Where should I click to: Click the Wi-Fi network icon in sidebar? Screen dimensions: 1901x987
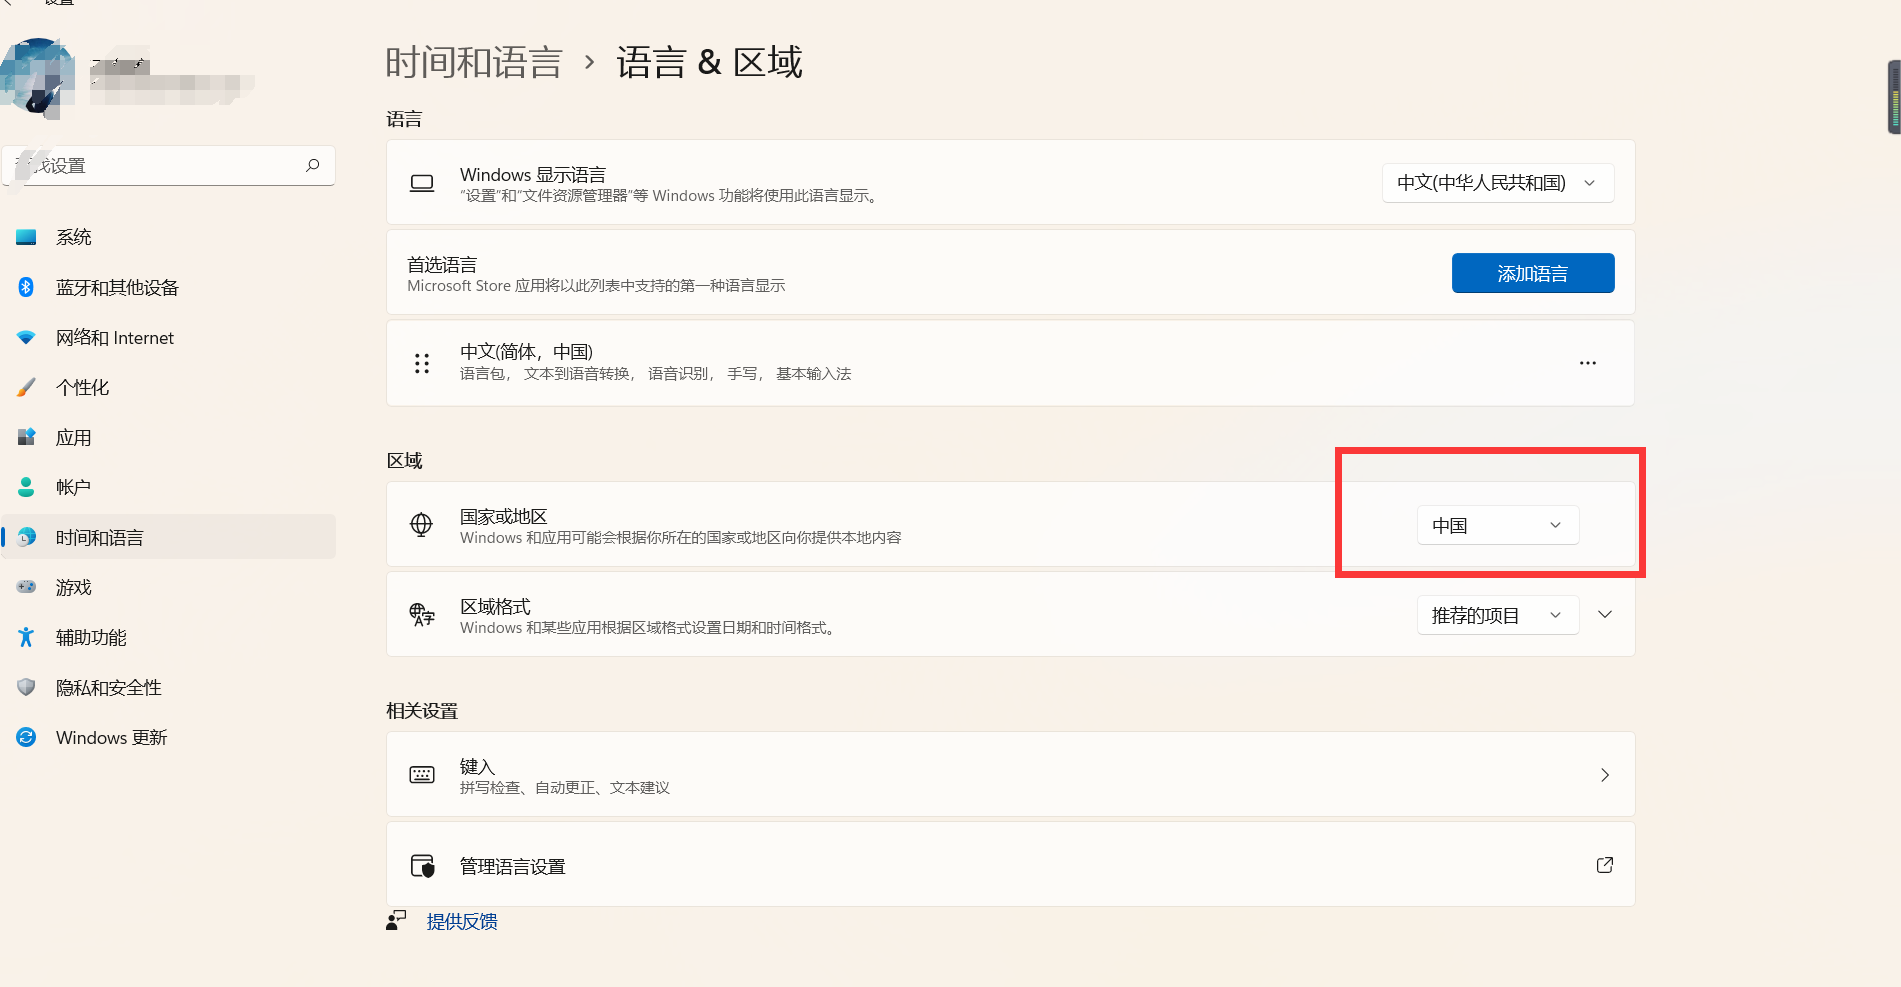(x=27, y=338)
